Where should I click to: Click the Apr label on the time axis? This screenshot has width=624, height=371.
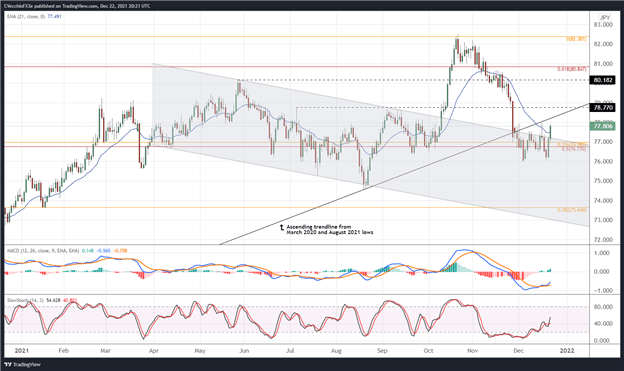point(153,351)
